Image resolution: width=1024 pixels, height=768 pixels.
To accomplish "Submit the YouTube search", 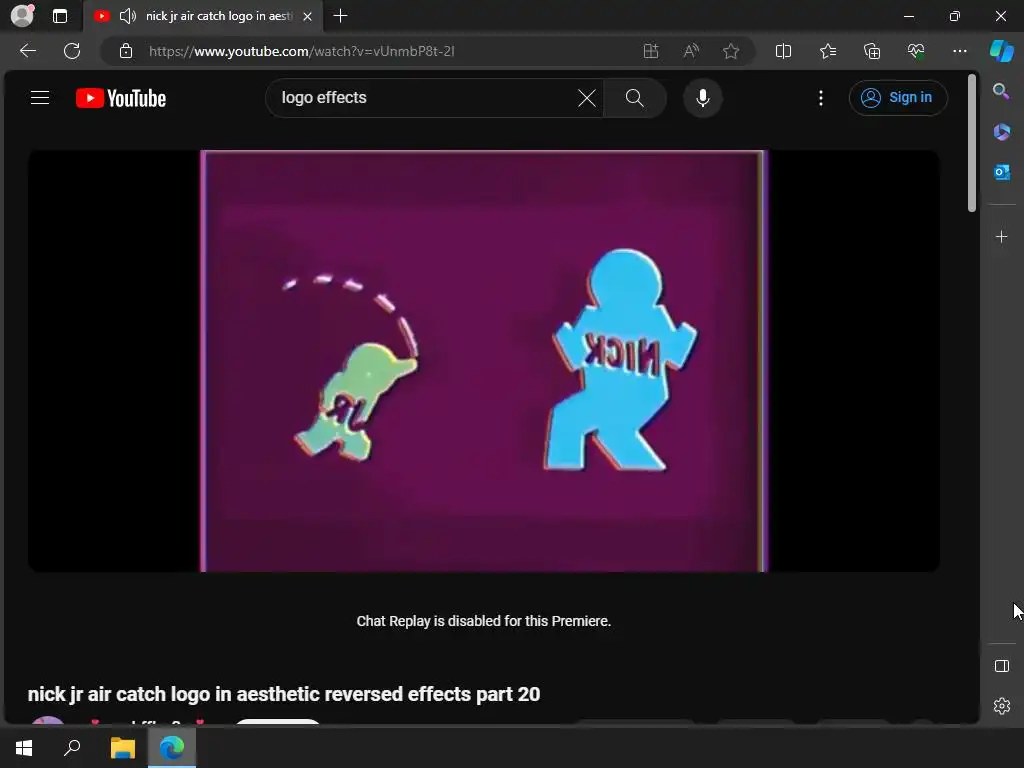I will pyautogui.click(x=635, y=98).
